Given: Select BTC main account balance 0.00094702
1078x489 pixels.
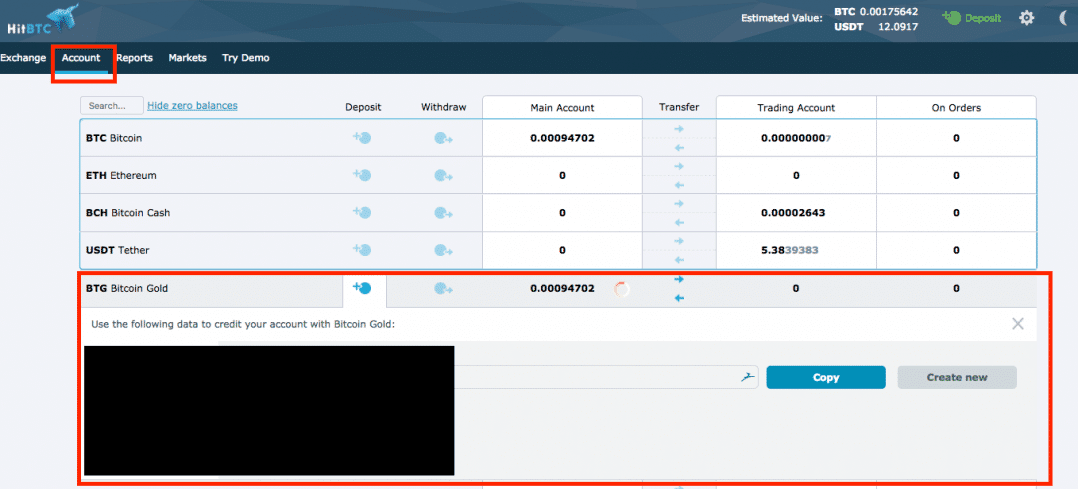Looking at the screenshot, I should pos(562,138).
